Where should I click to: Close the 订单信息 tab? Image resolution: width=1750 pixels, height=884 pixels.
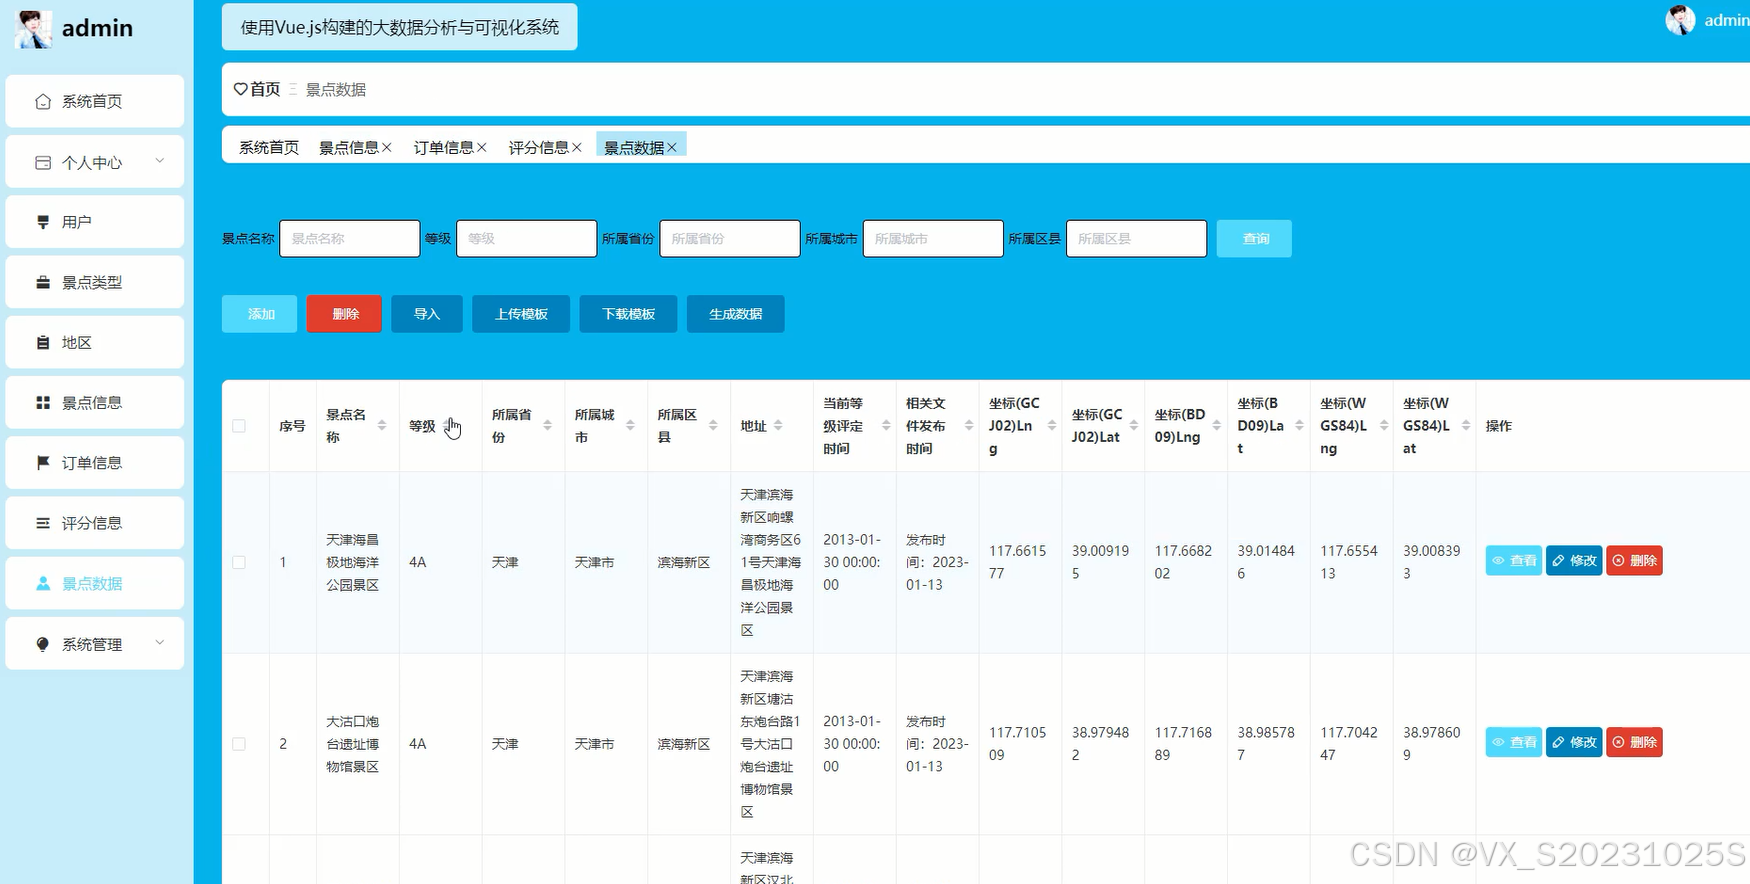[x=482, y=147]
